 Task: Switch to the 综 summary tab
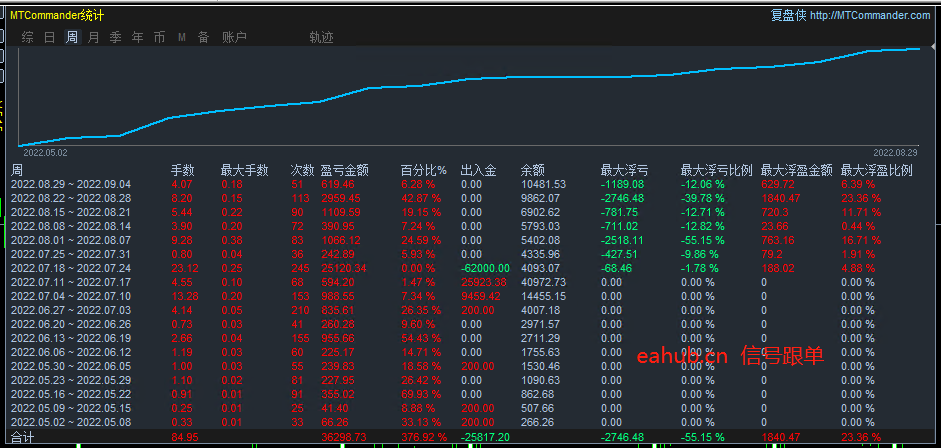coord(28,37)
